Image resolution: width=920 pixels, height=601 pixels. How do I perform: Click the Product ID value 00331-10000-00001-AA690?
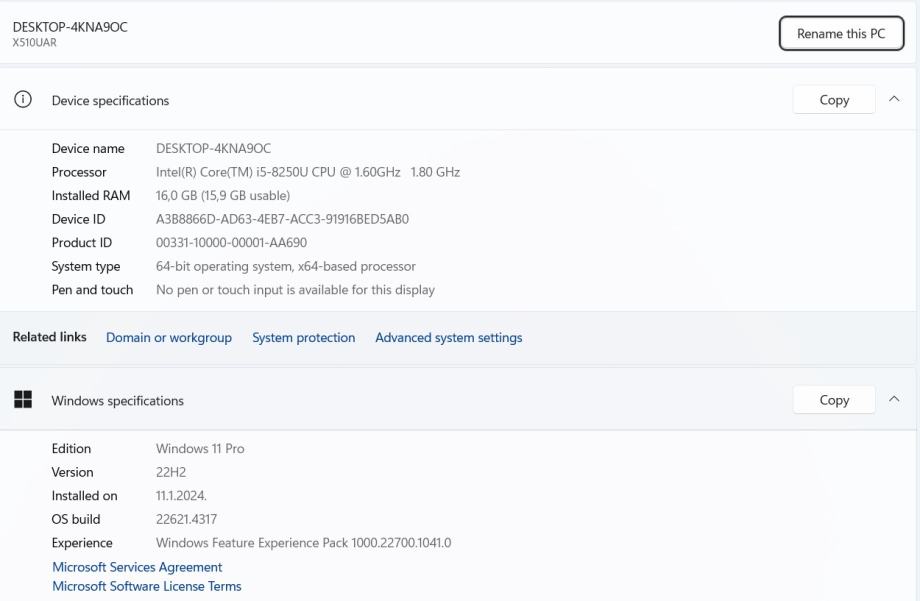point(231,243)
